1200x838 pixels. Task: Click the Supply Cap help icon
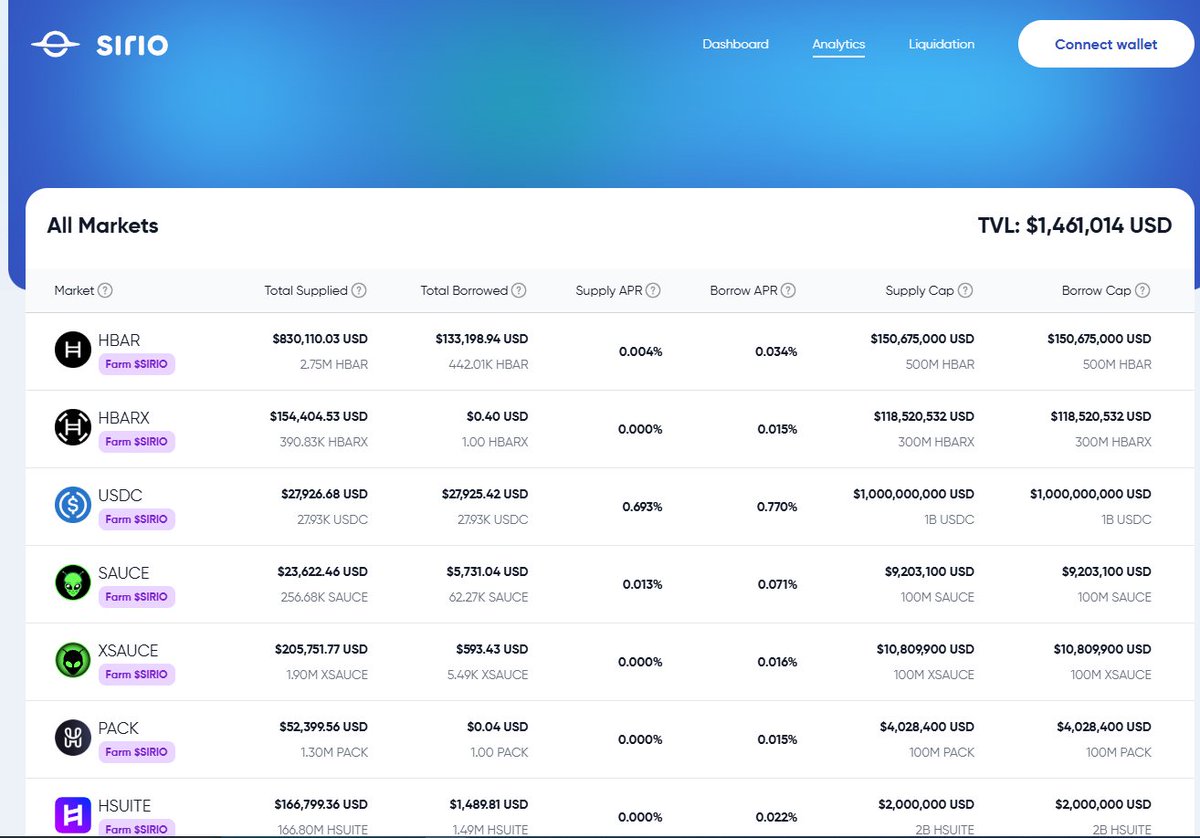(965, 291)
